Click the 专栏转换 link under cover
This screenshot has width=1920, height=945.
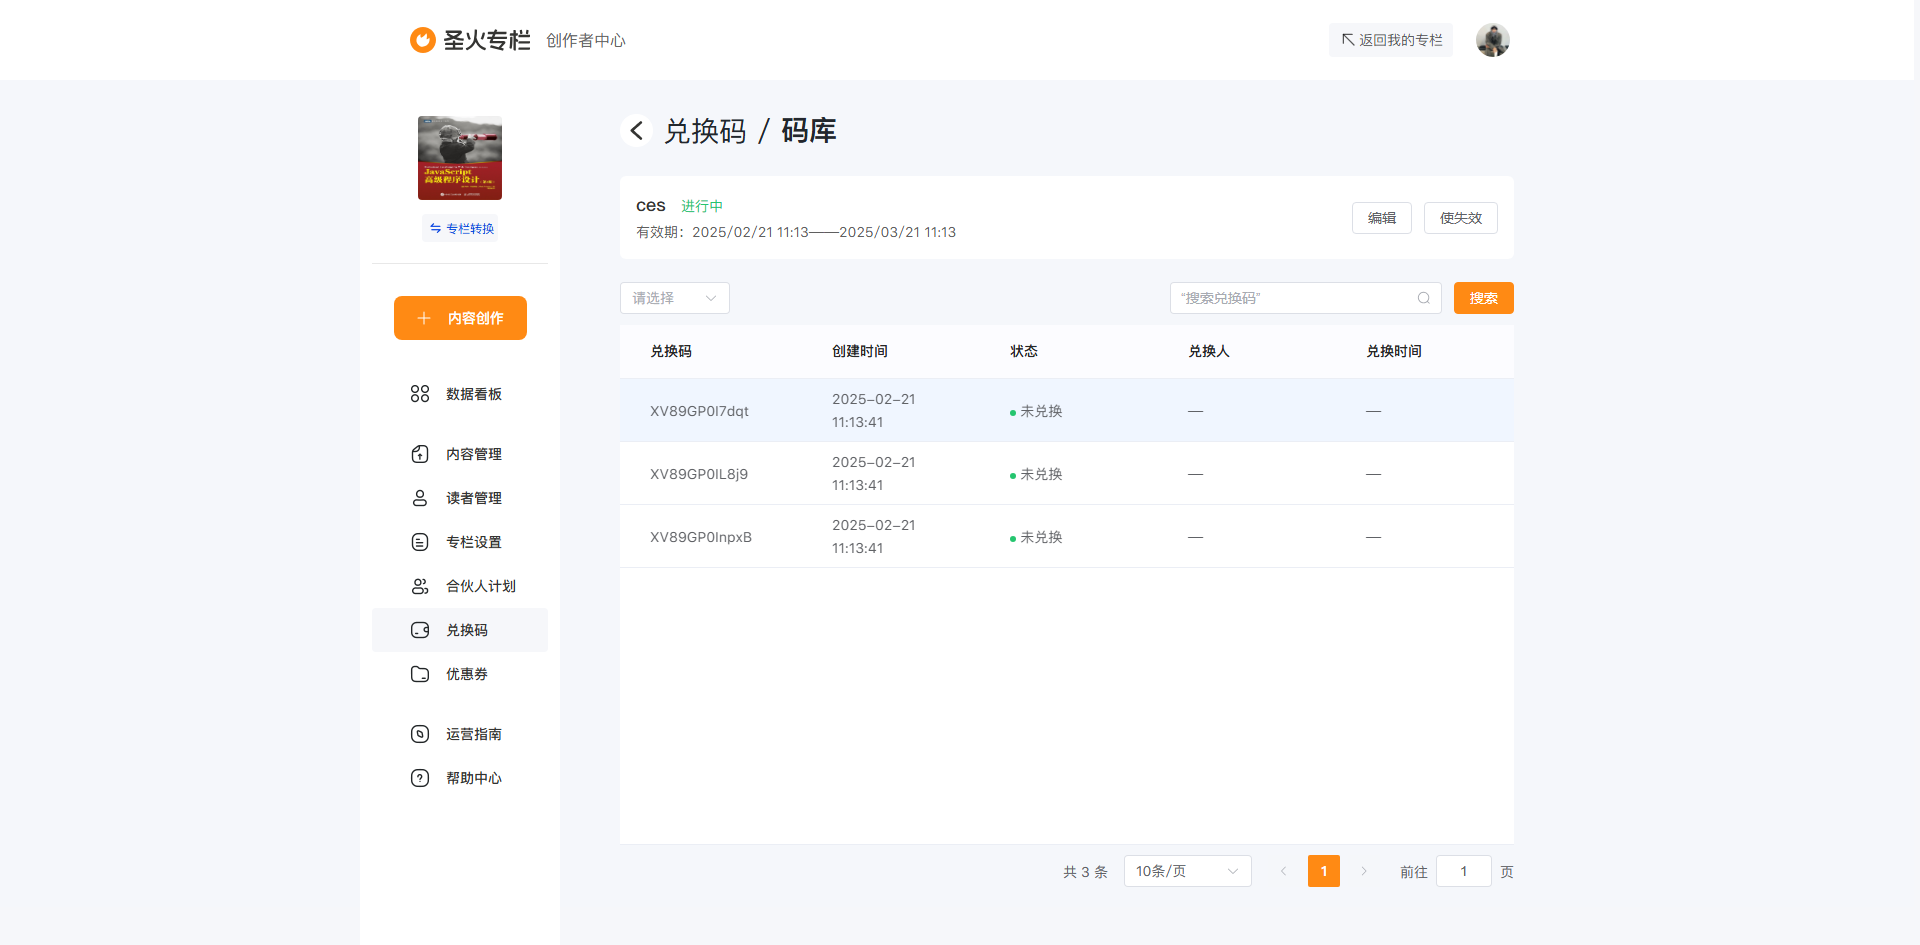click(460, 229)
